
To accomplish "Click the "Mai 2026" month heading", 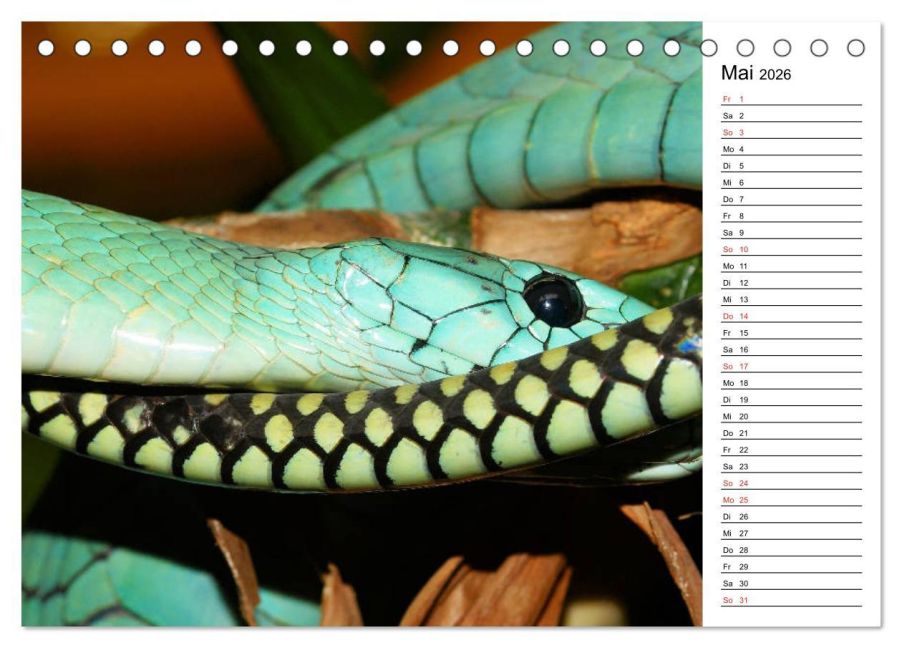I will pos(756,74).
